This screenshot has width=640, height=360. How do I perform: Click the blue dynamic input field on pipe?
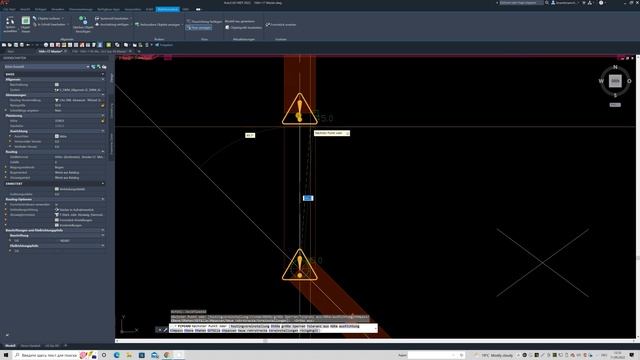point(308,198)
